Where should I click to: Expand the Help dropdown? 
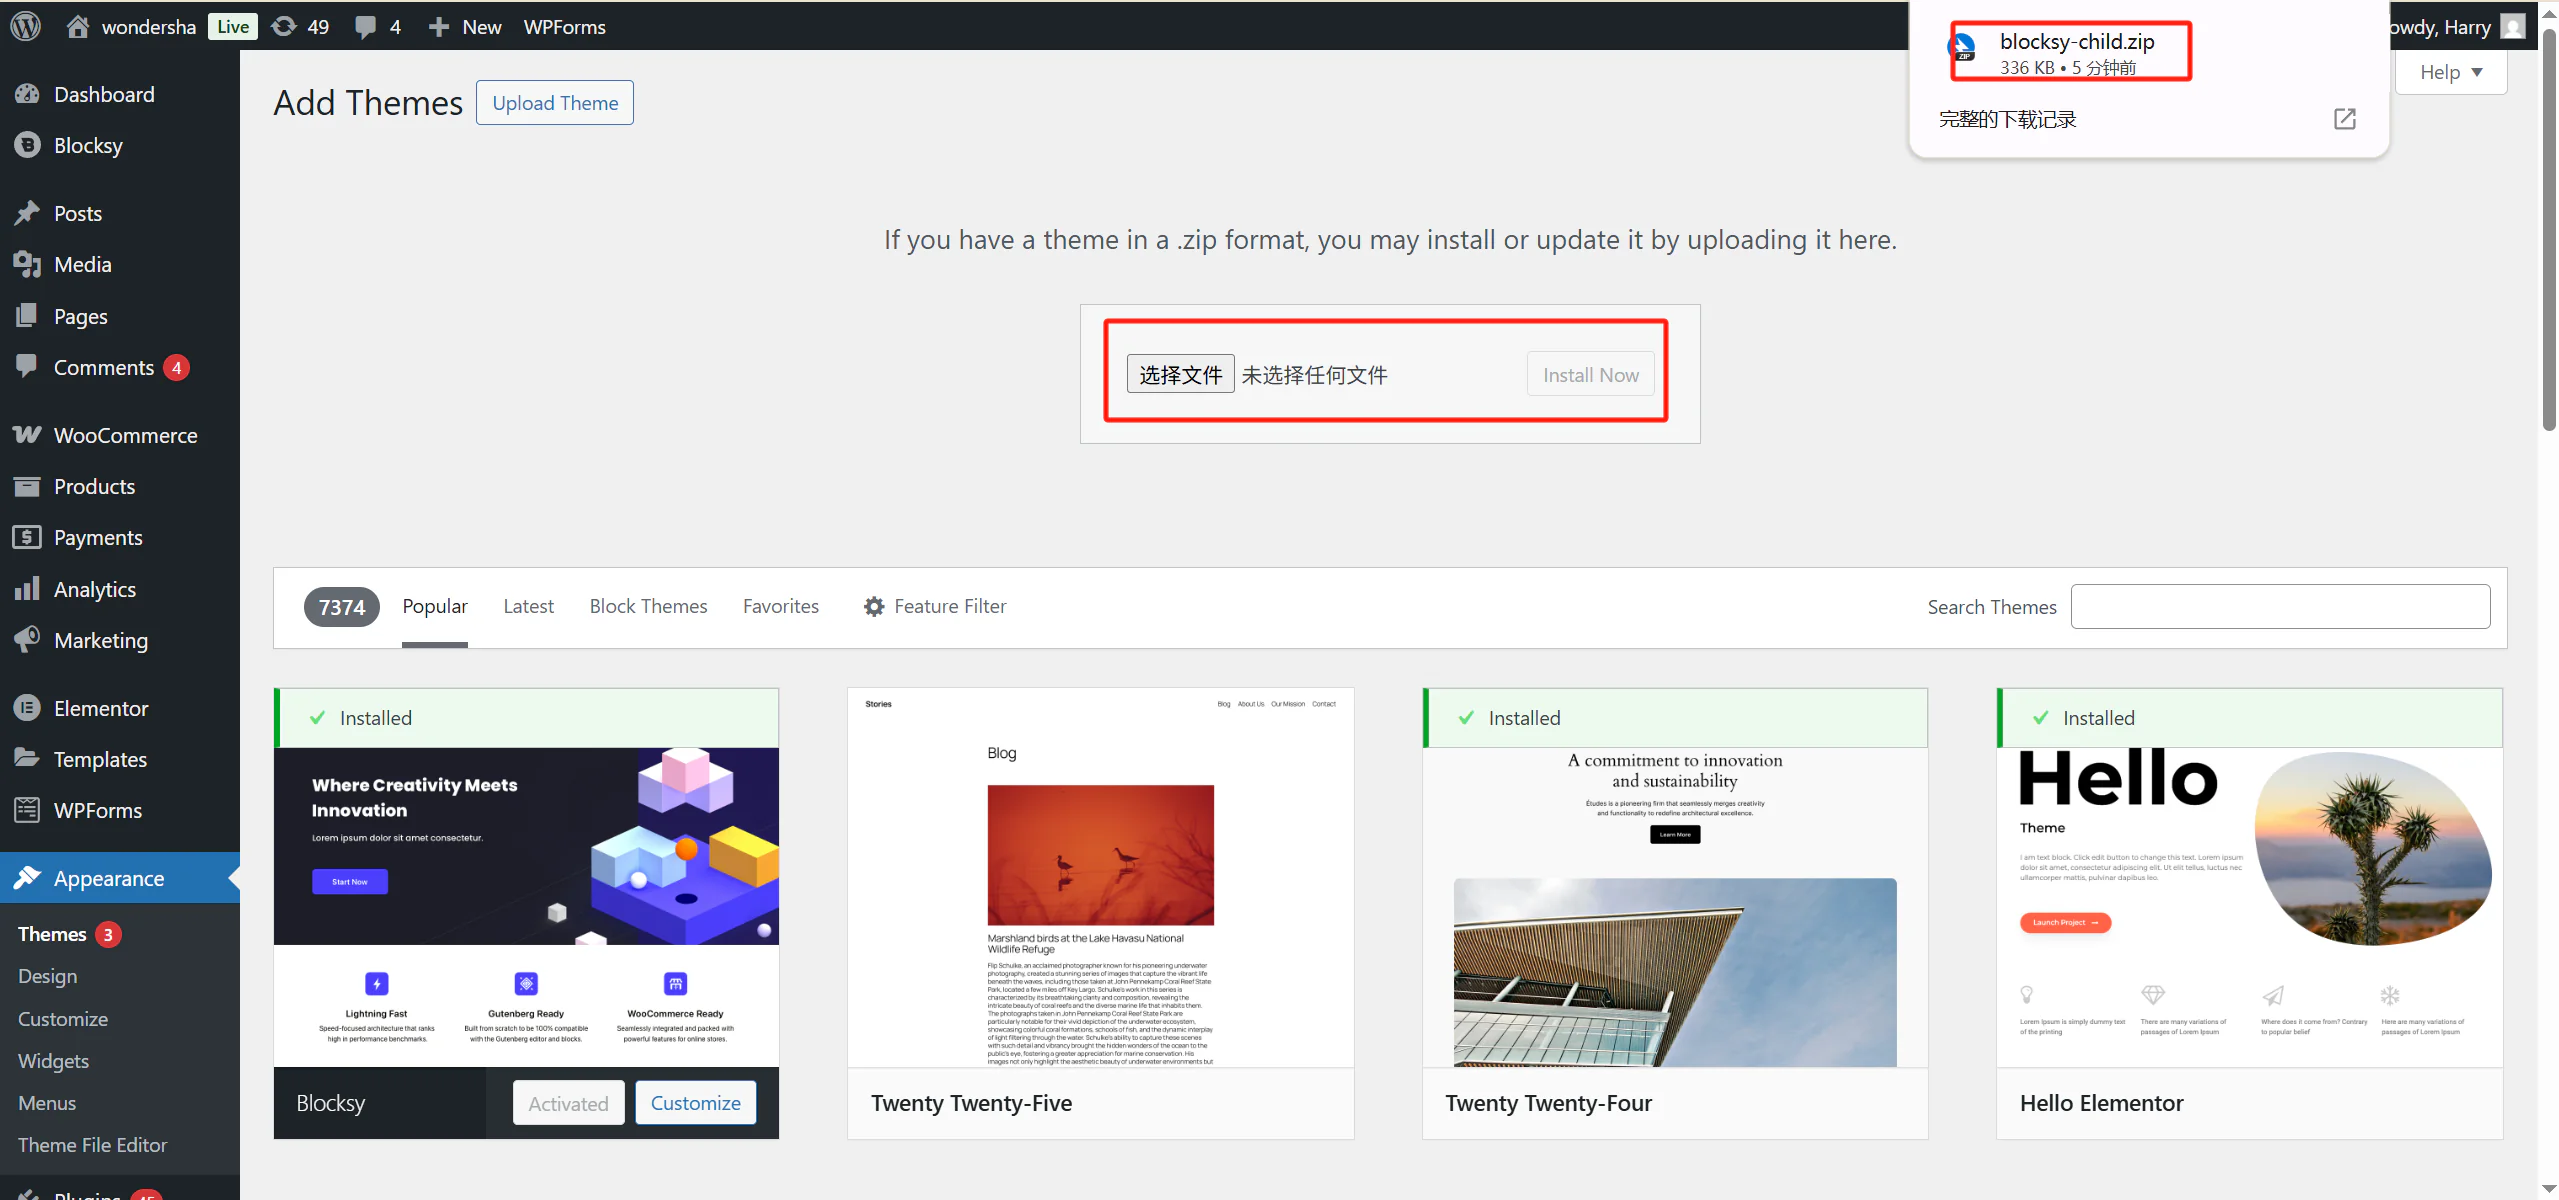tap(2452, 71)
